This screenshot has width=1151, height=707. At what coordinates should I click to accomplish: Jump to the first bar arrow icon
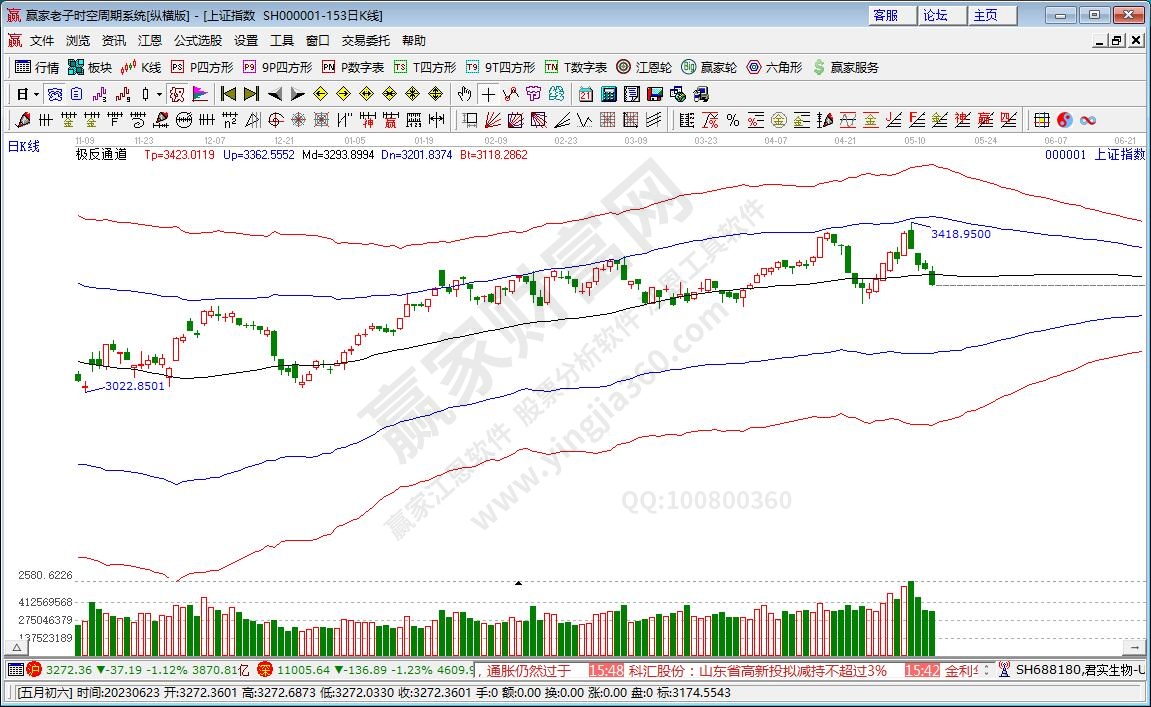(x=228, y=94)
